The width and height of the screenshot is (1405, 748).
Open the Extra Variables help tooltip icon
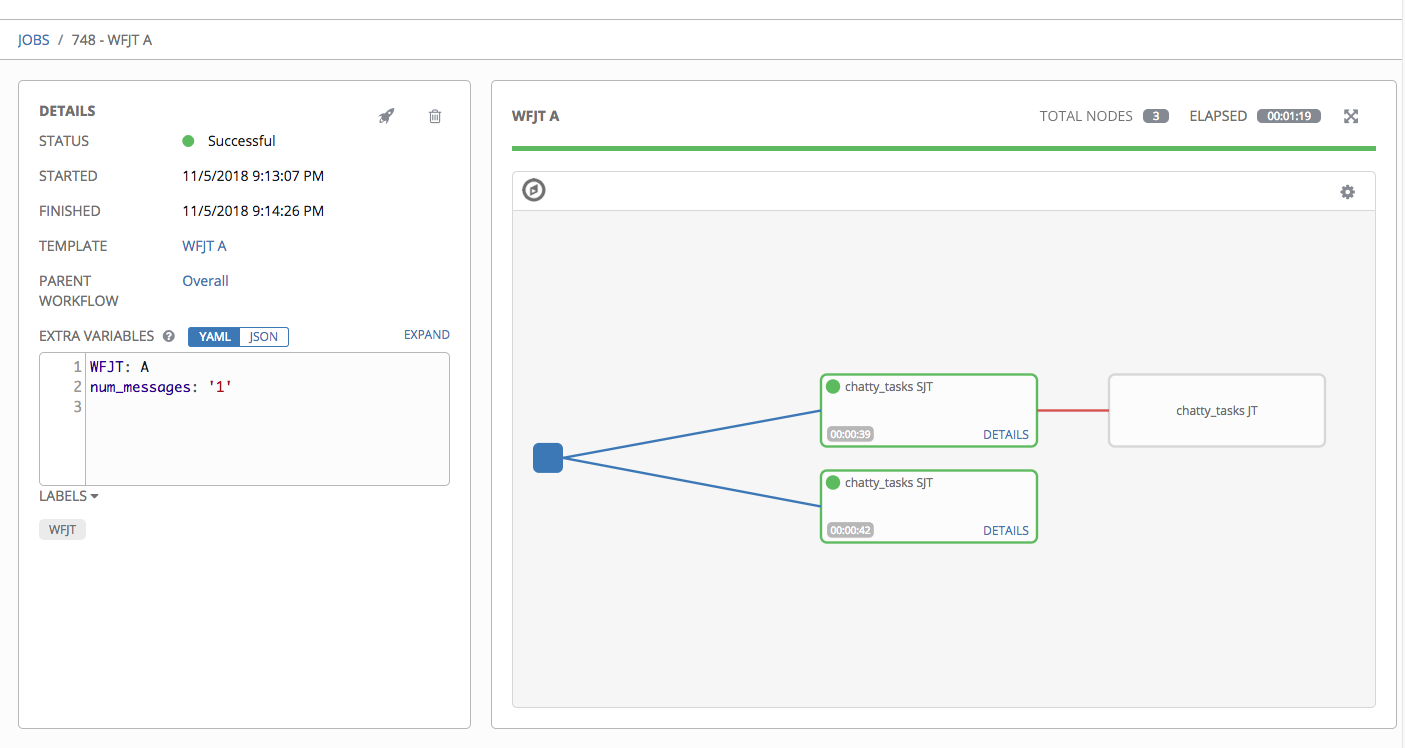pyautogui.click(x=169, y=337)
